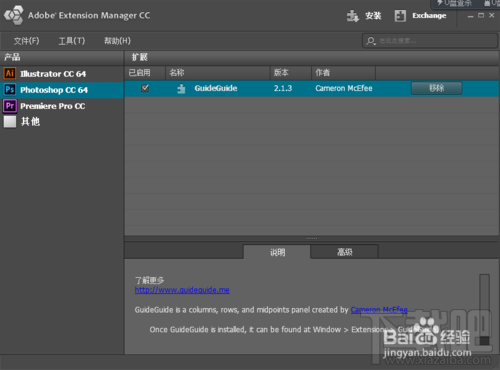The height and width of the screenshot is (370, 500).
Task: Select the Premiere Pro CC Pr icon
Action: (x=10, y=106)
